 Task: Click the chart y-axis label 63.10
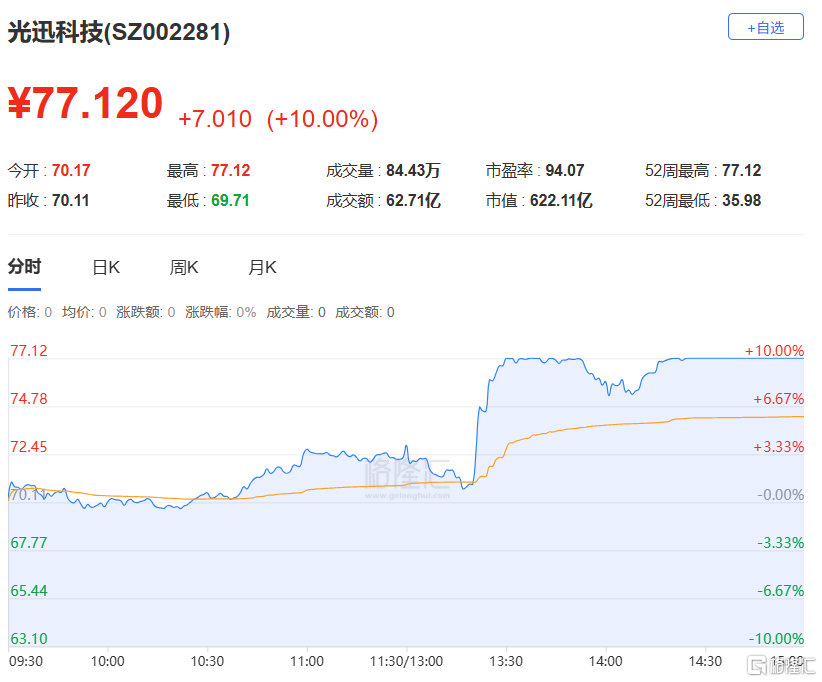pos(29,639)
